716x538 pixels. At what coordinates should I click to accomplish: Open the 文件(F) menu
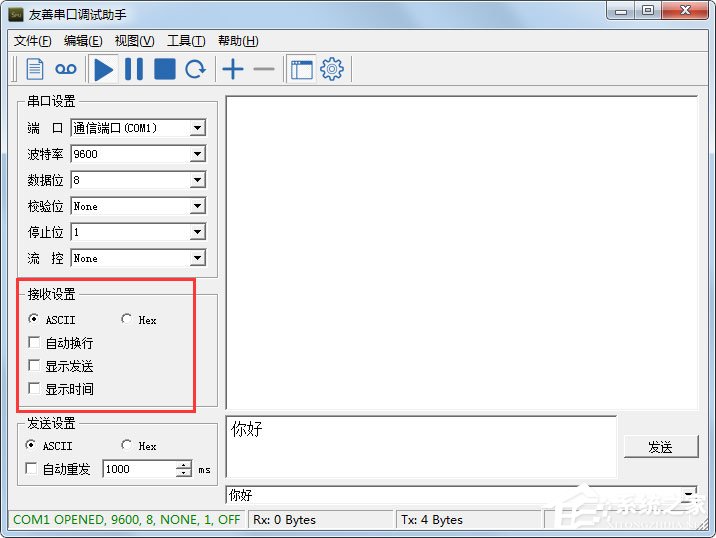(32, 41)
